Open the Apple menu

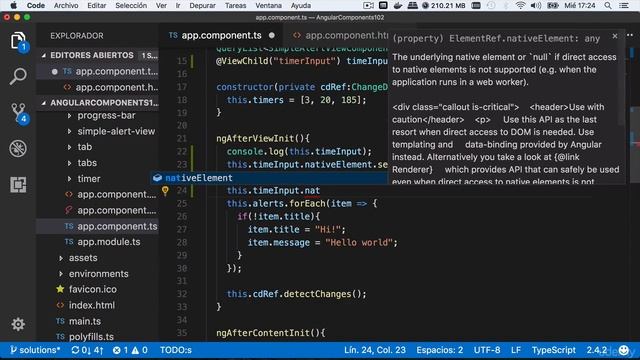click(13, 5)
